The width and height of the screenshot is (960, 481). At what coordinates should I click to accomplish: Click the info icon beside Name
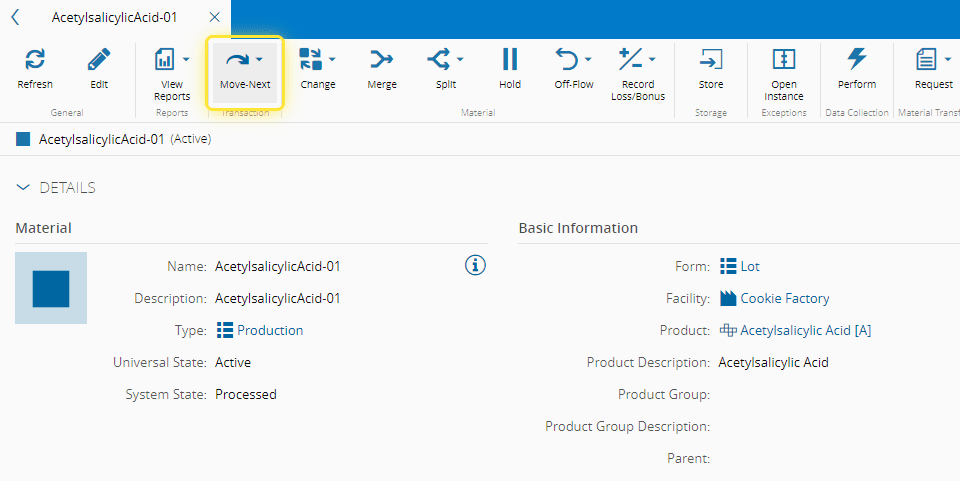click(475, 266)
